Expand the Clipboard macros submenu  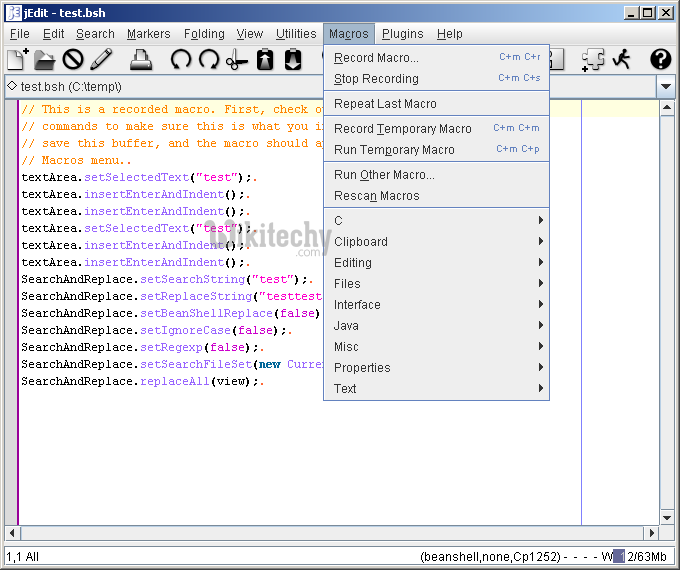(x=437, y=242)
